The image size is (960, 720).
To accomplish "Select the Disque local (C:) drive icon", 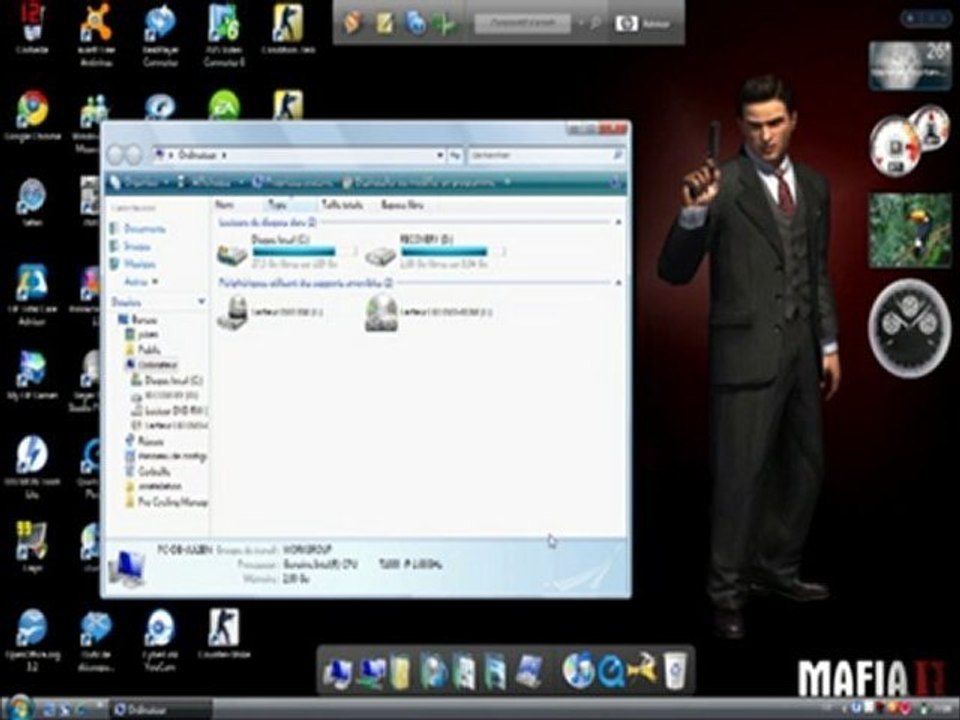I will [233, 254].
